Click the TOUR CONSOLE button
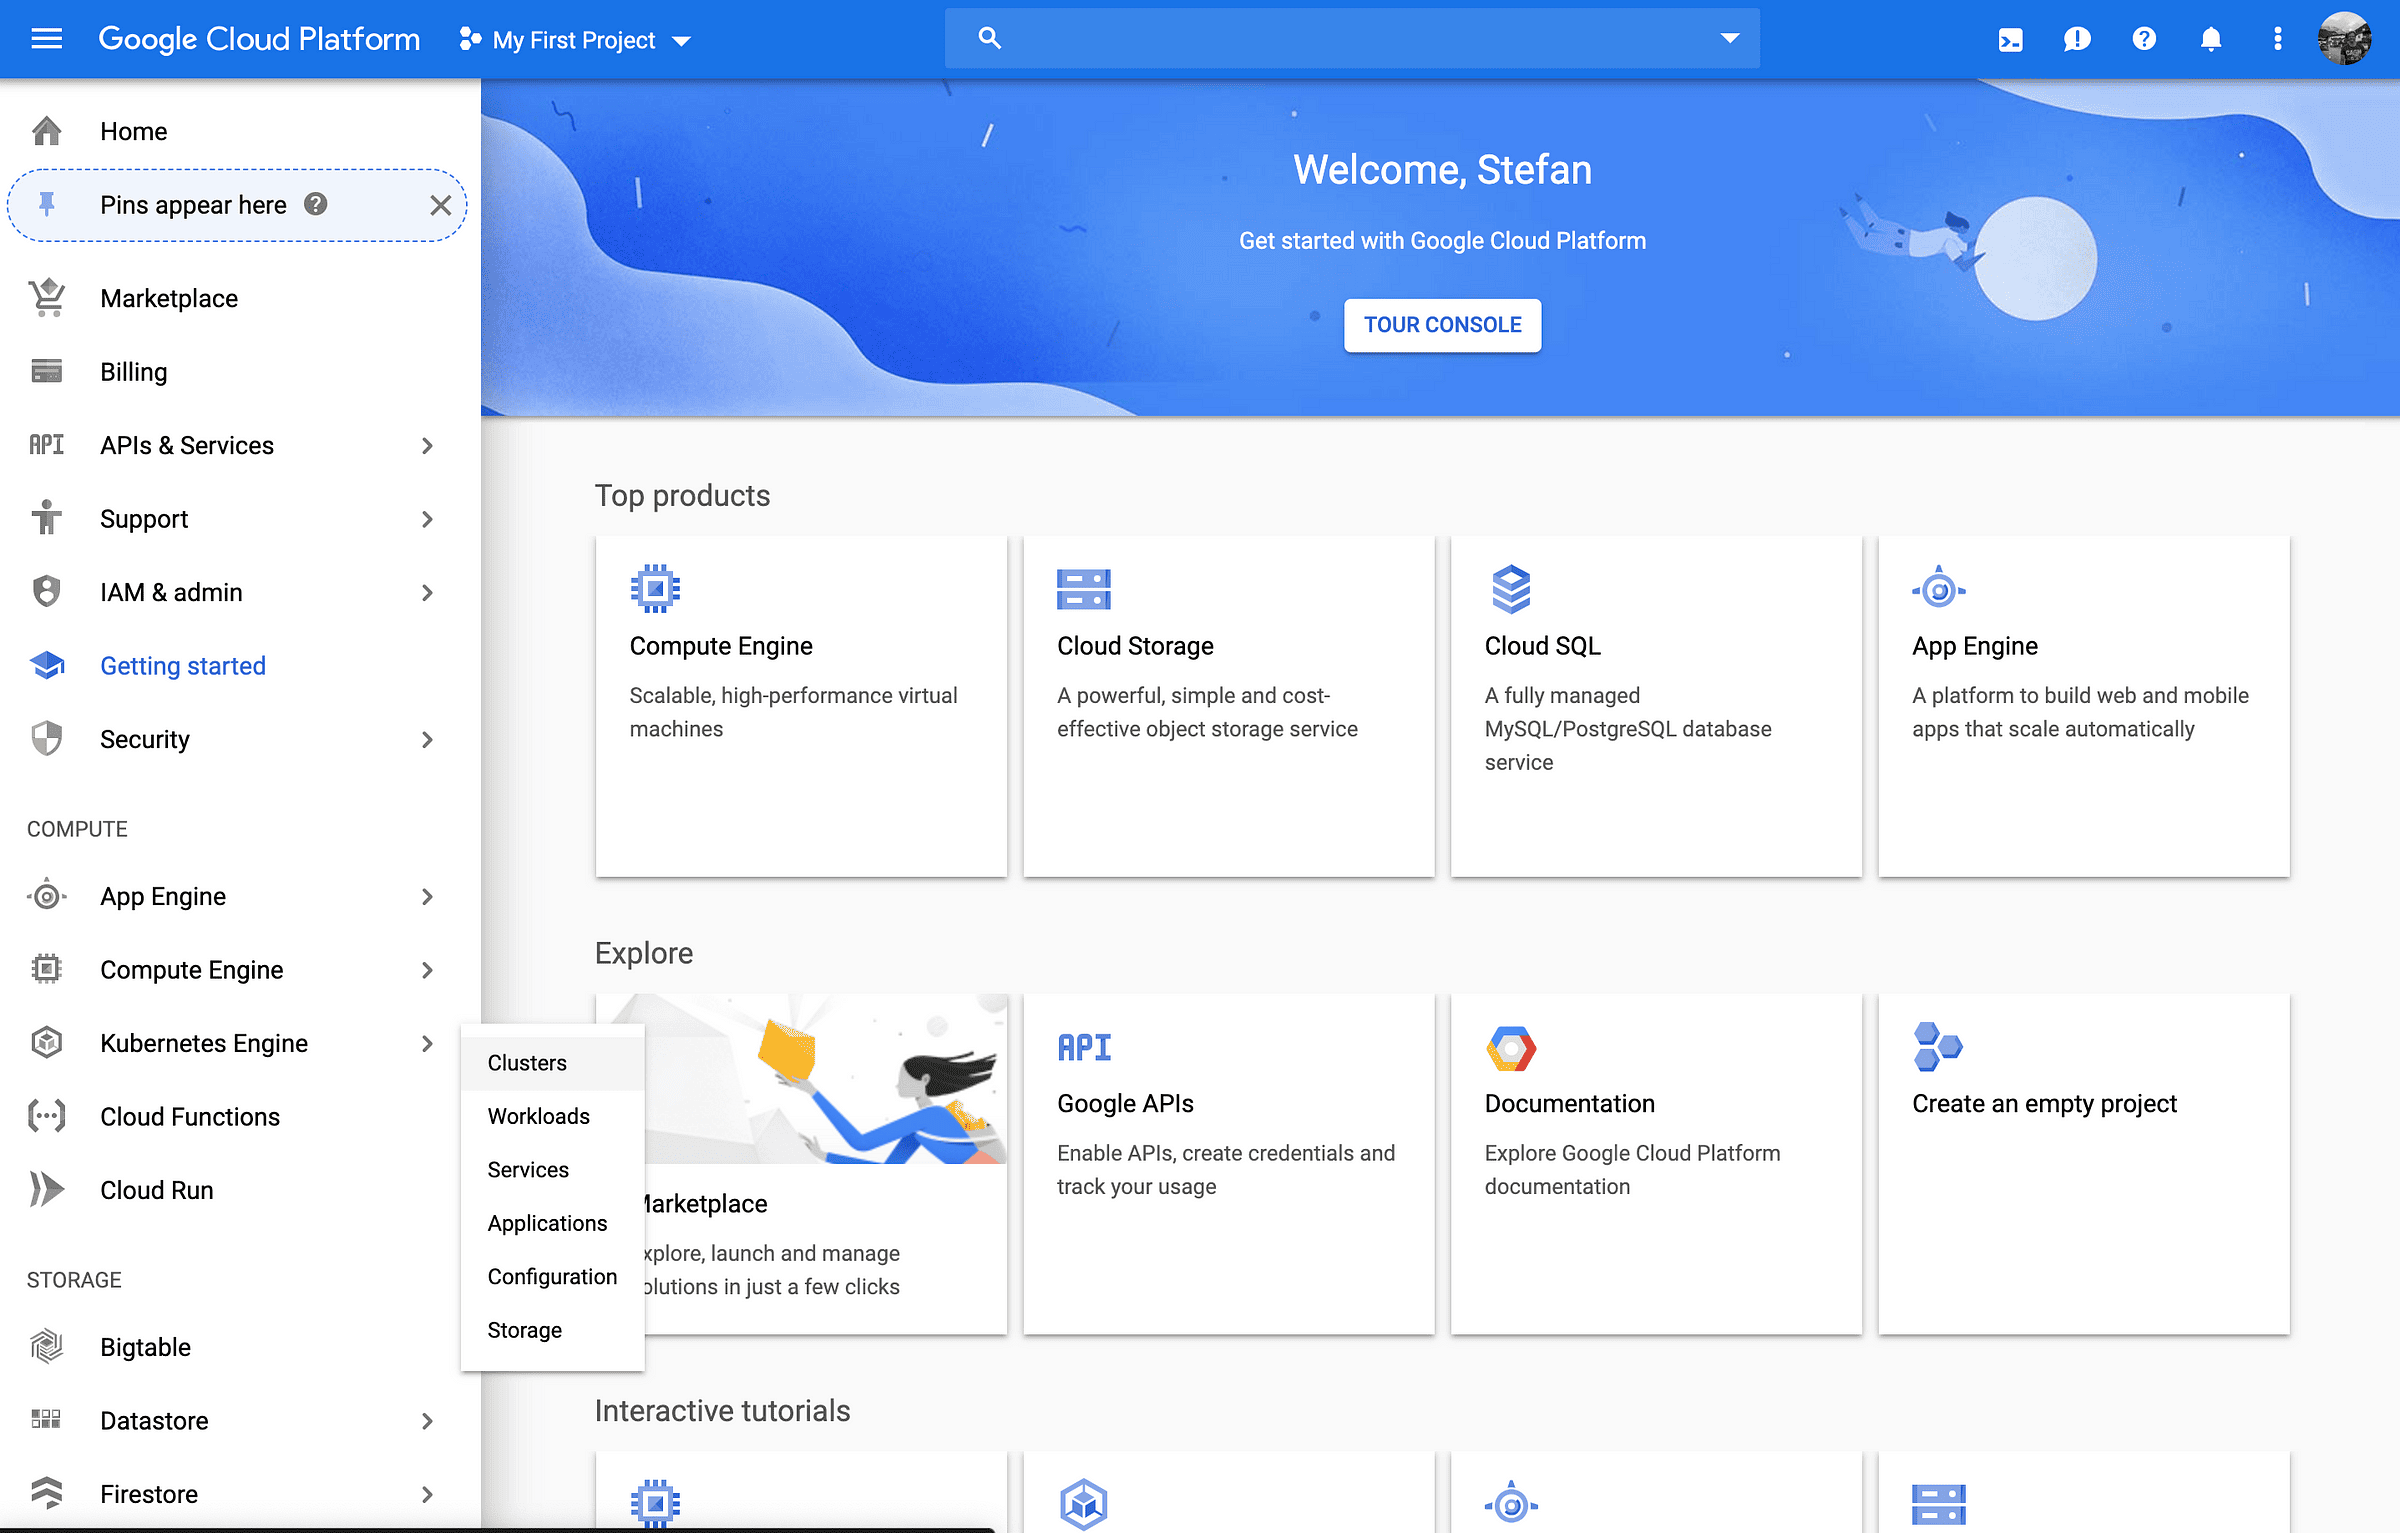 (1442, 325)
